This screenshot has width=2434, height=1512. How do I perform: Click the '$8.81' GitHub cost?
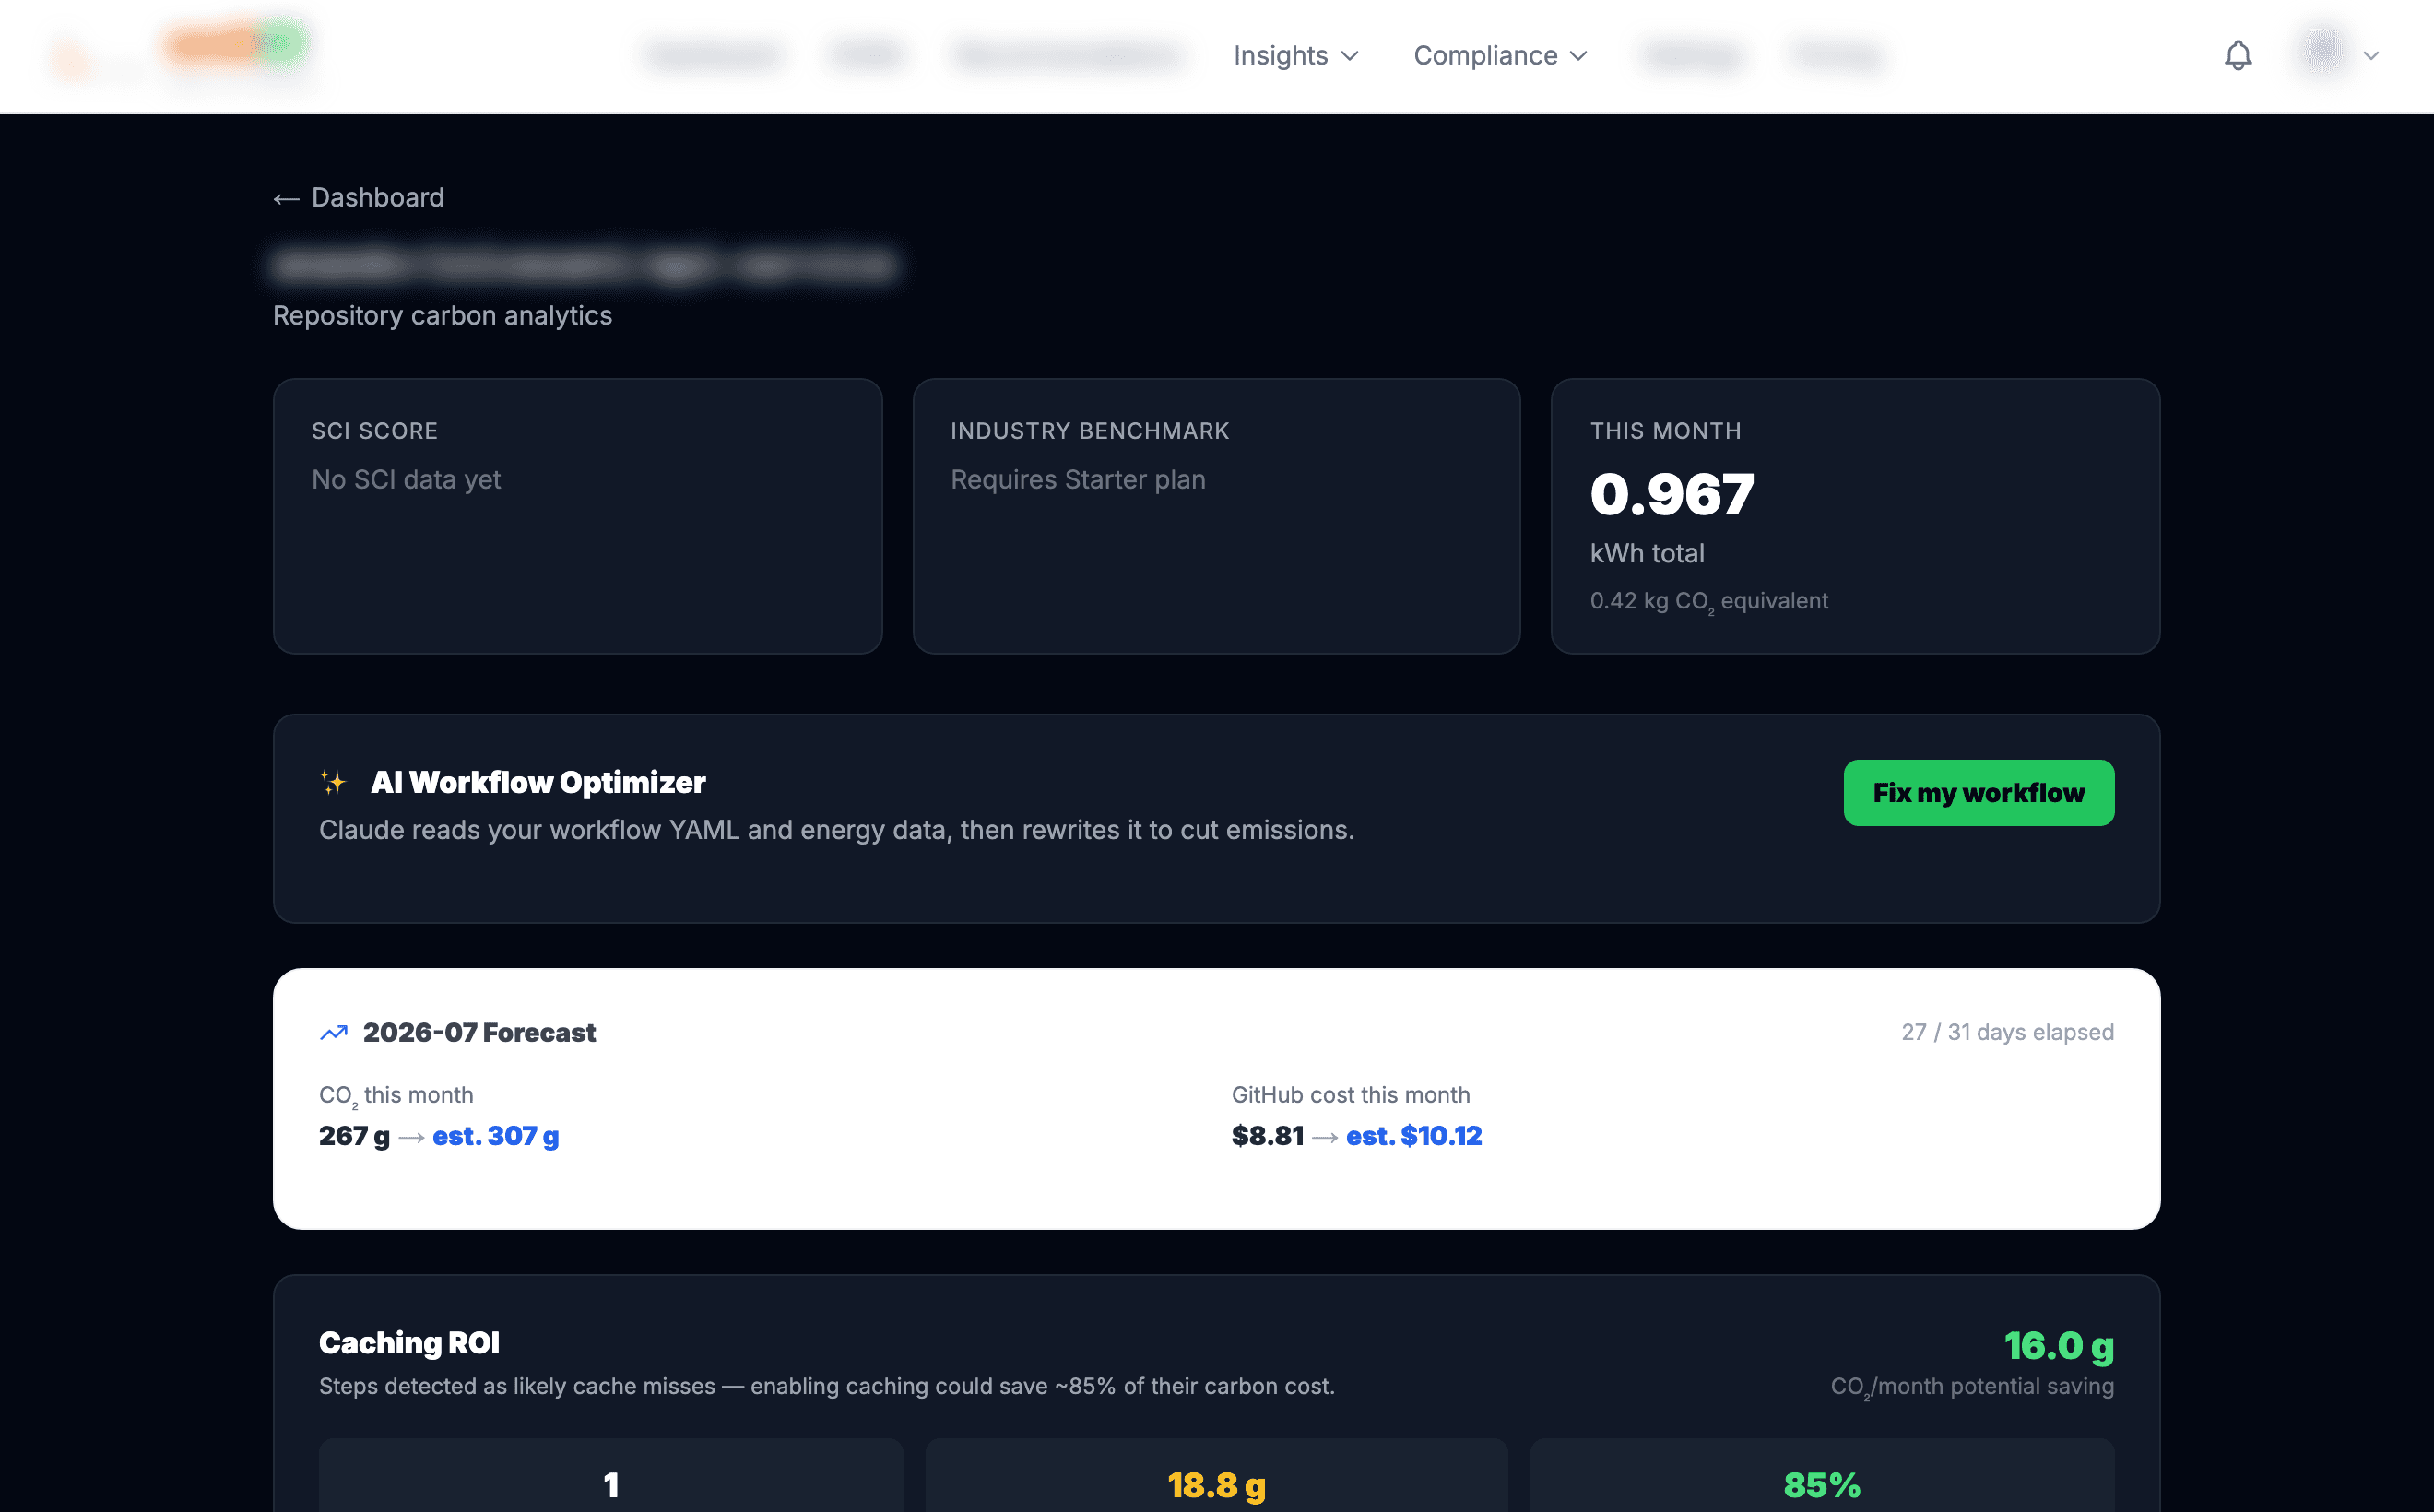point(1267,1136)
